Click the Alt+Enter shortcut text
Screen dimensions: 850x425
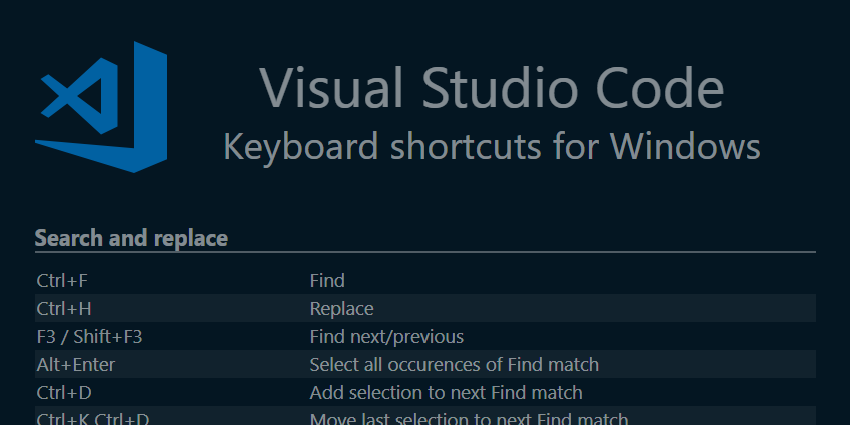pyautogui.click(x=76, y=365)
